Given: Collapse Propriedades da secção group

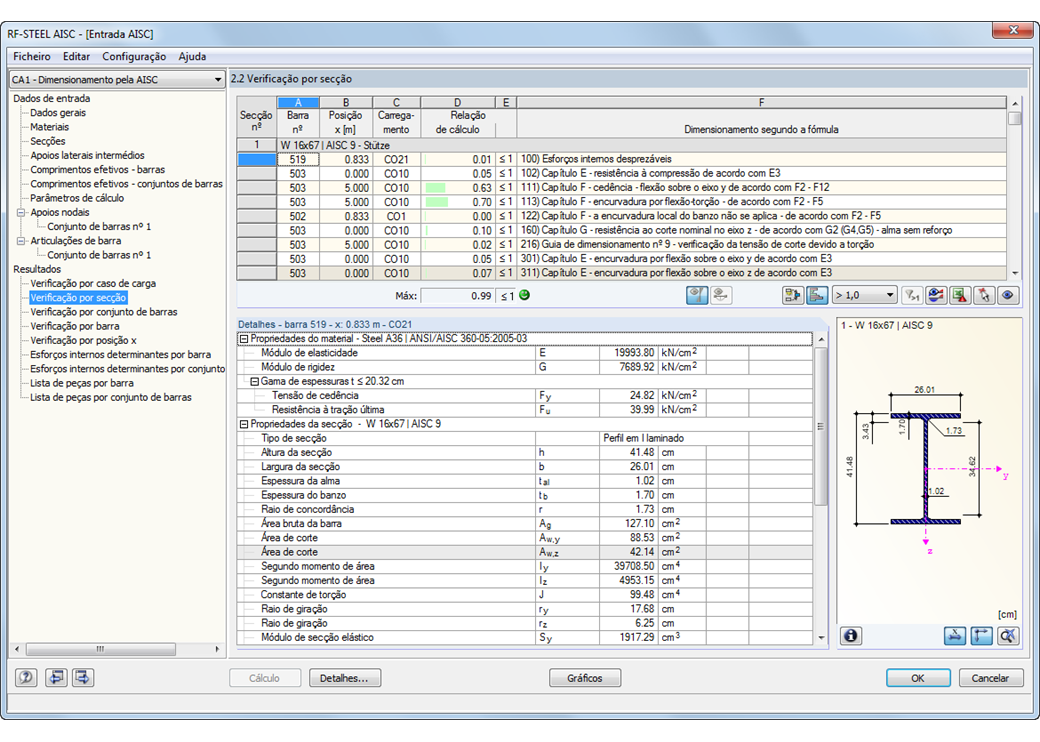Looking at the screenshot, I should tap(243, 424).
